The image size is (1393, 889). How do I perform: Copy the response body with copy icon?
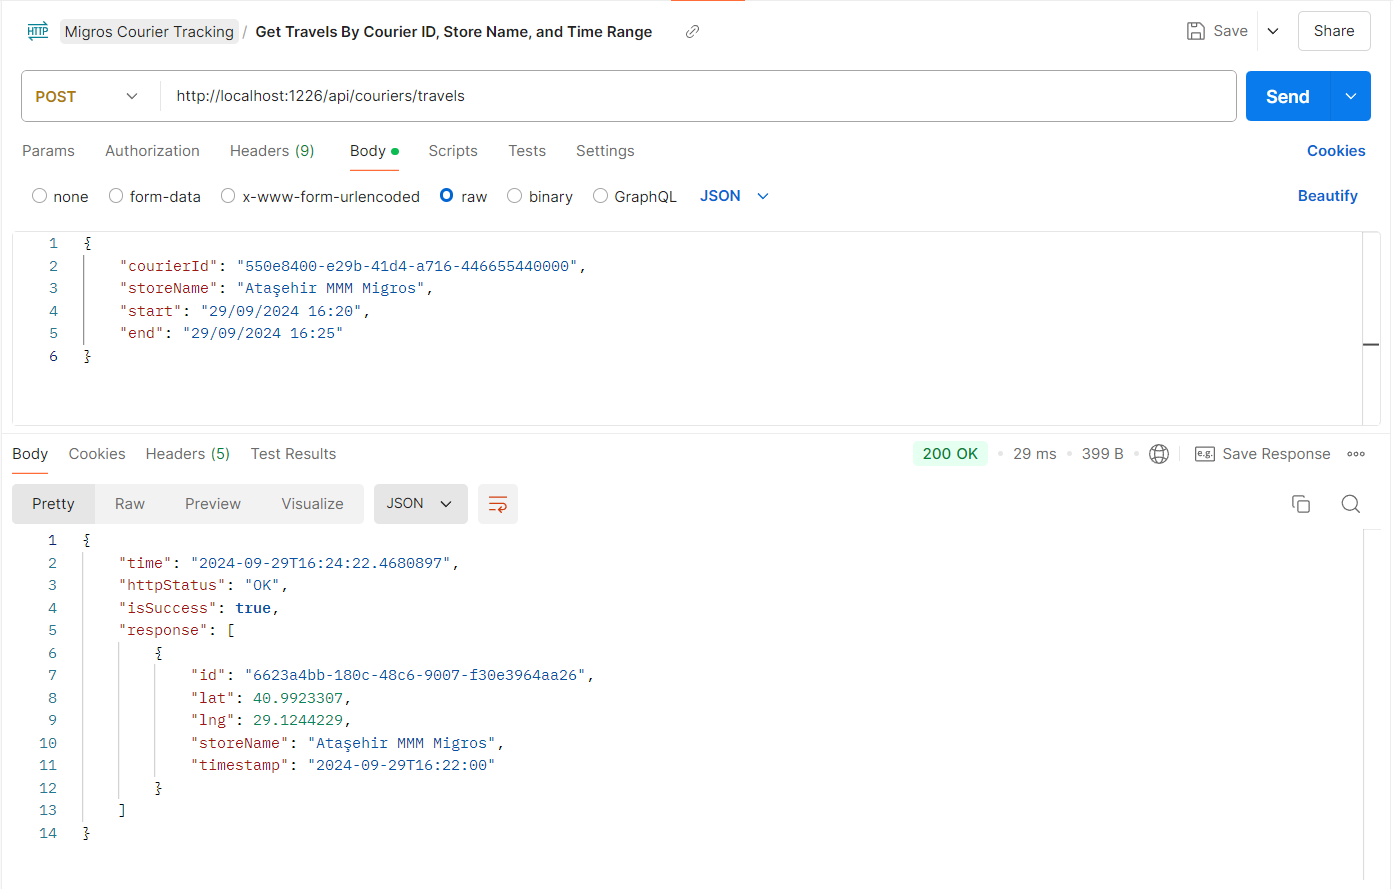(x=1301, y=504)
